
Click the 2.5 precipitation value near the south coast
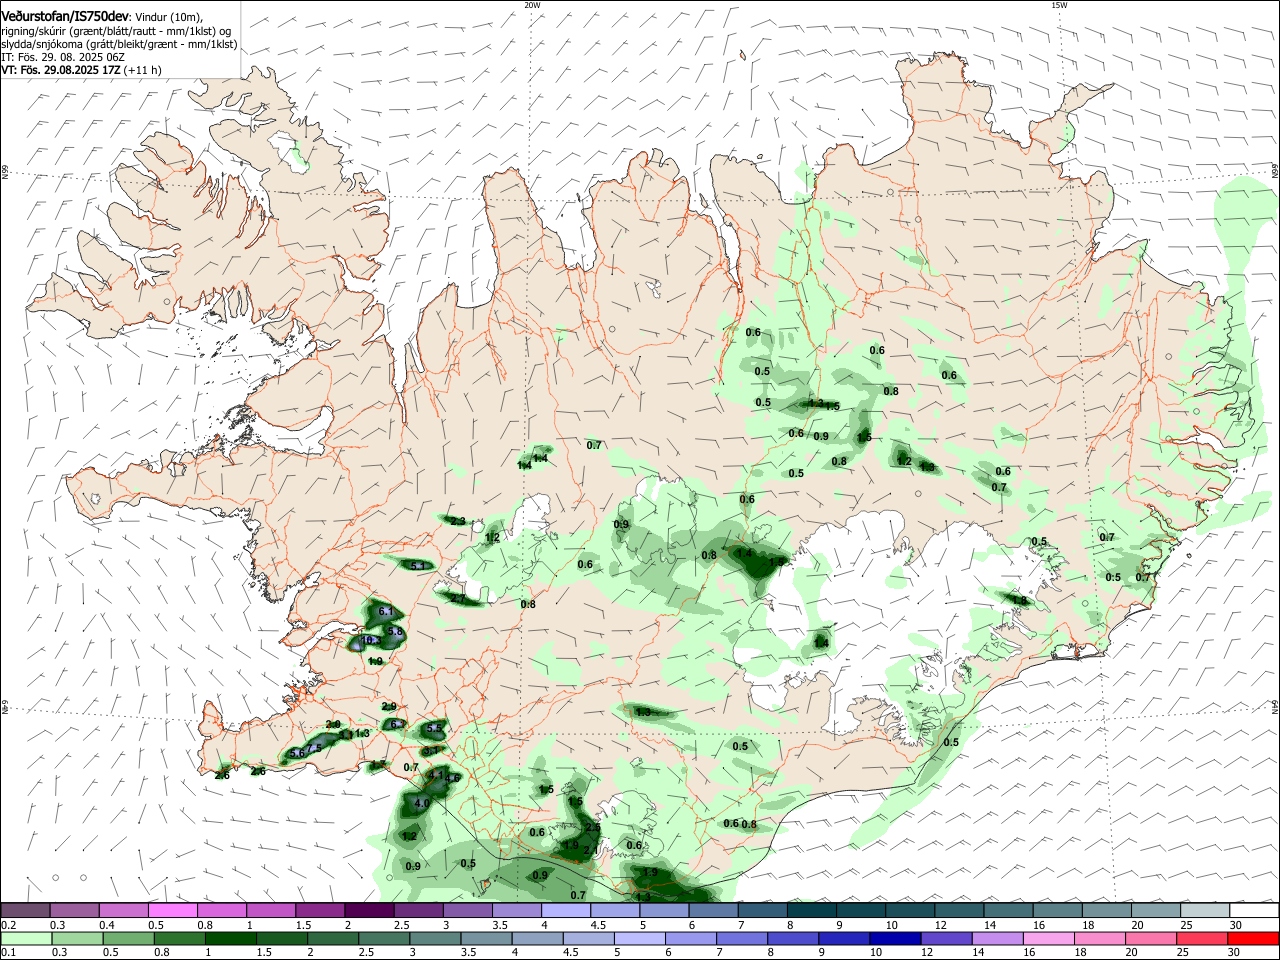point(593,828)
